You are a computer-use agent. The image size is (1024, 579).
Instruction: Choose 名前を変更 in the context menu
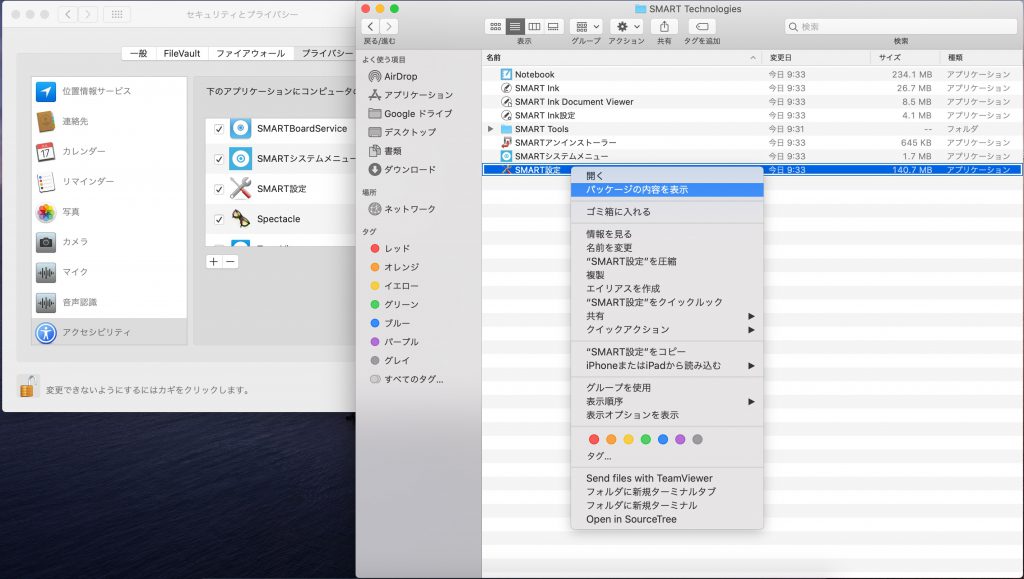pyautogui.click(x=667, y=247)
